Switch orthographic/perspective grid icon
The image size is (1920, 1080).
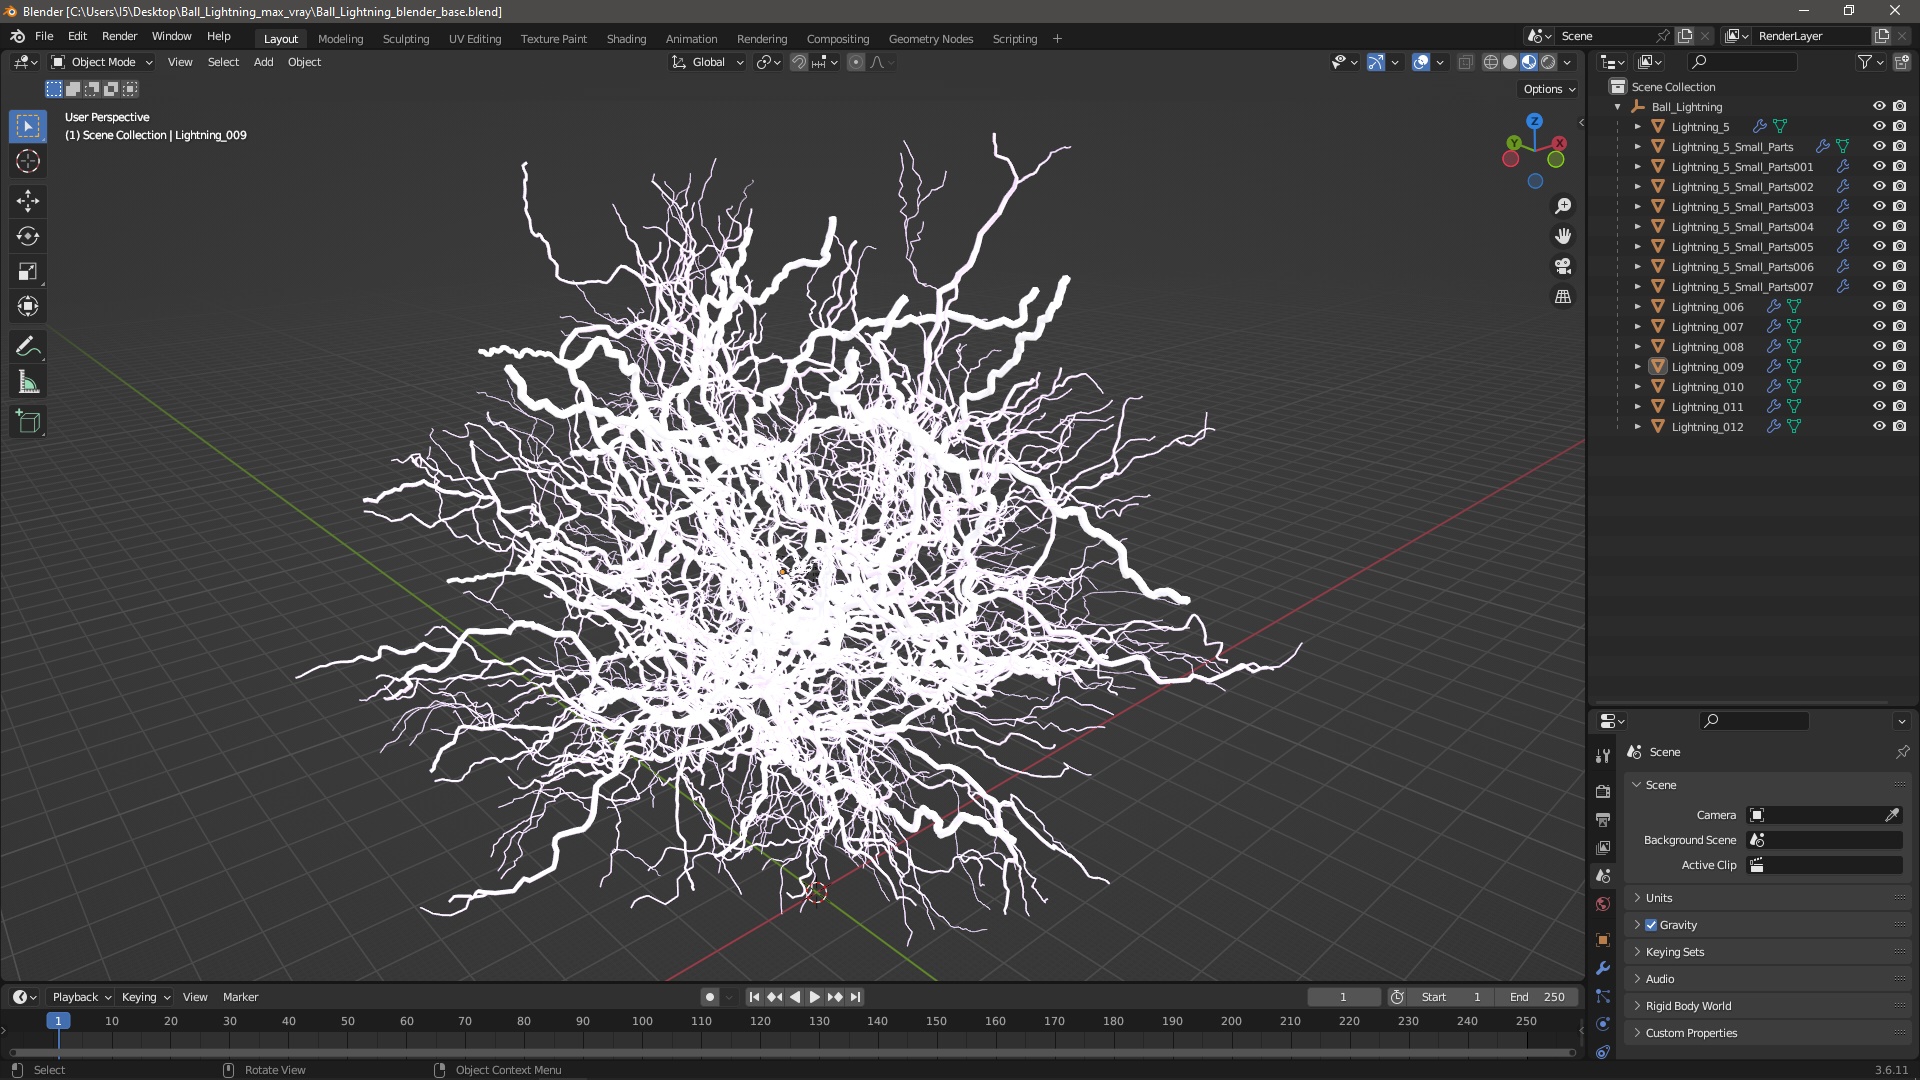click(1563, 297)
